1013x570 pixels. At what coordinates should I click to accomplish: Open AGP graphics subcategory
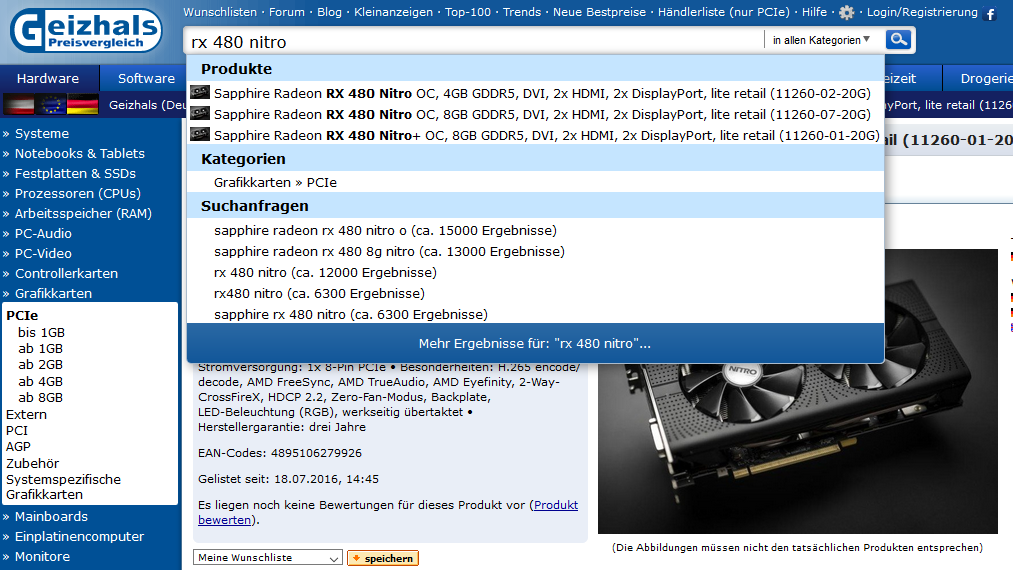point(18,447)
